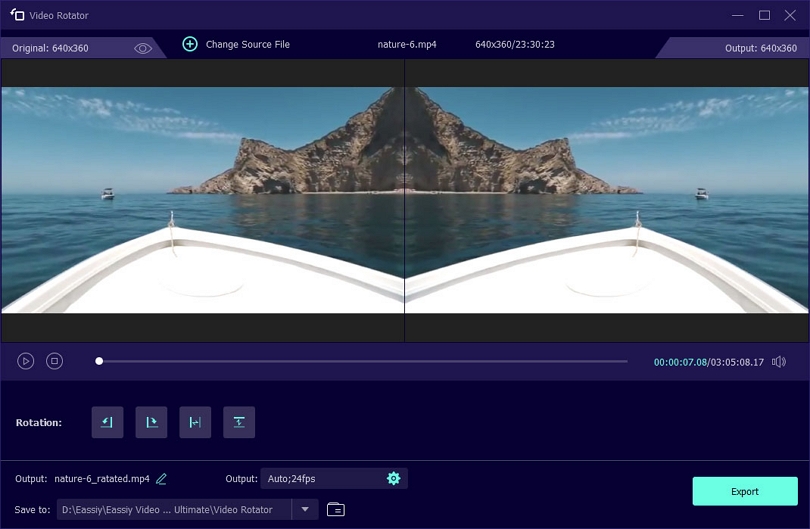Click the Auto;24fps output field
The height and width of the screenshot is (529, 810).
coord(334,478)
